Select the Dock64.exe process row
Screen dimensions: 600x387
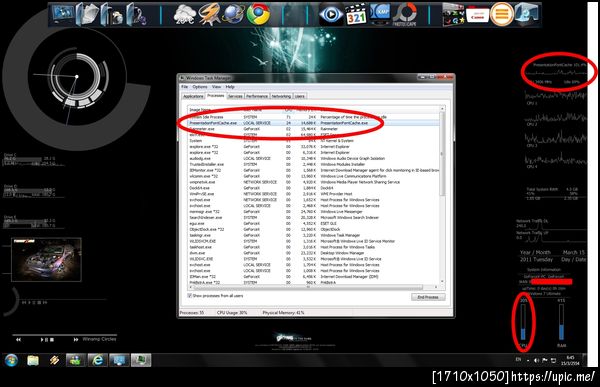tap(314, 188)
